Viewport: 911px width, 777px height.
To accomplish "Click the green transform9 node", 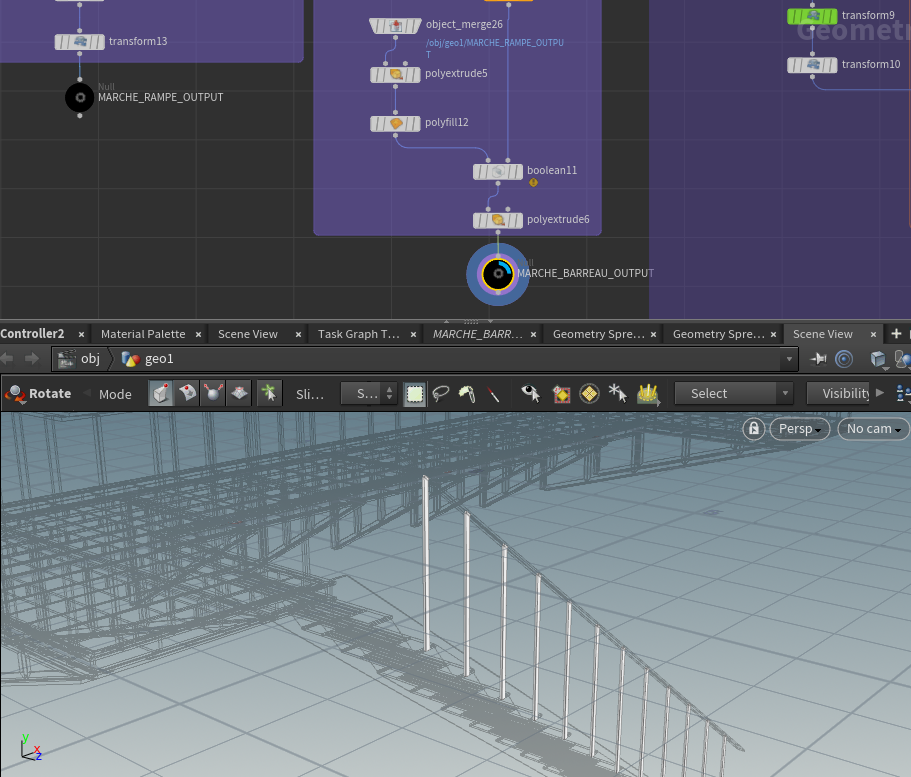I will (x=812, y=16).
